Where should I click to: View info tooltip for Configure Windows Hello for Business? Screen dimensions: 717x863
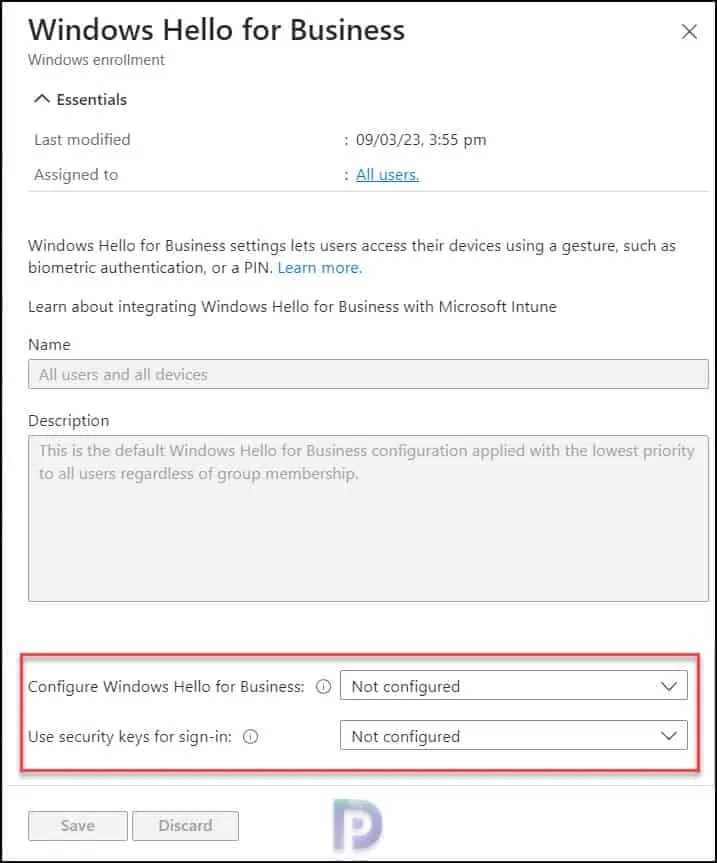click(323, 687)
